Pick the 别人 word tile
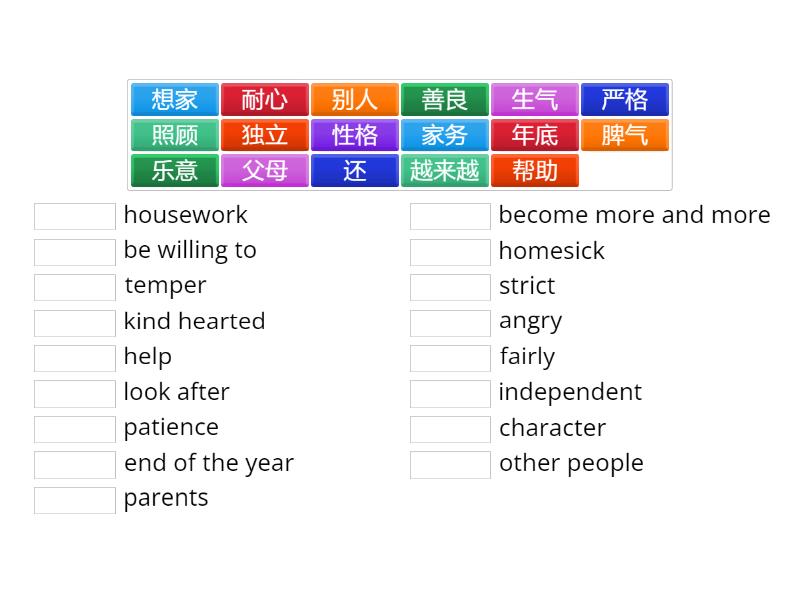The height and width of the screenshot is (600, 800). (355, 100)
